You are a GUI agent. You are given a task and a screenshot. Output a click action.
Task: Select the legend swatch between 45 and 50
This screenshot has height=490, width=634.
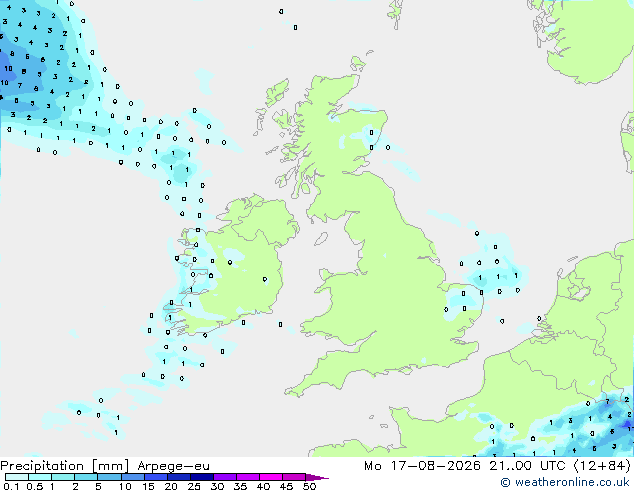pyautogui.click(x=294, y=477)
